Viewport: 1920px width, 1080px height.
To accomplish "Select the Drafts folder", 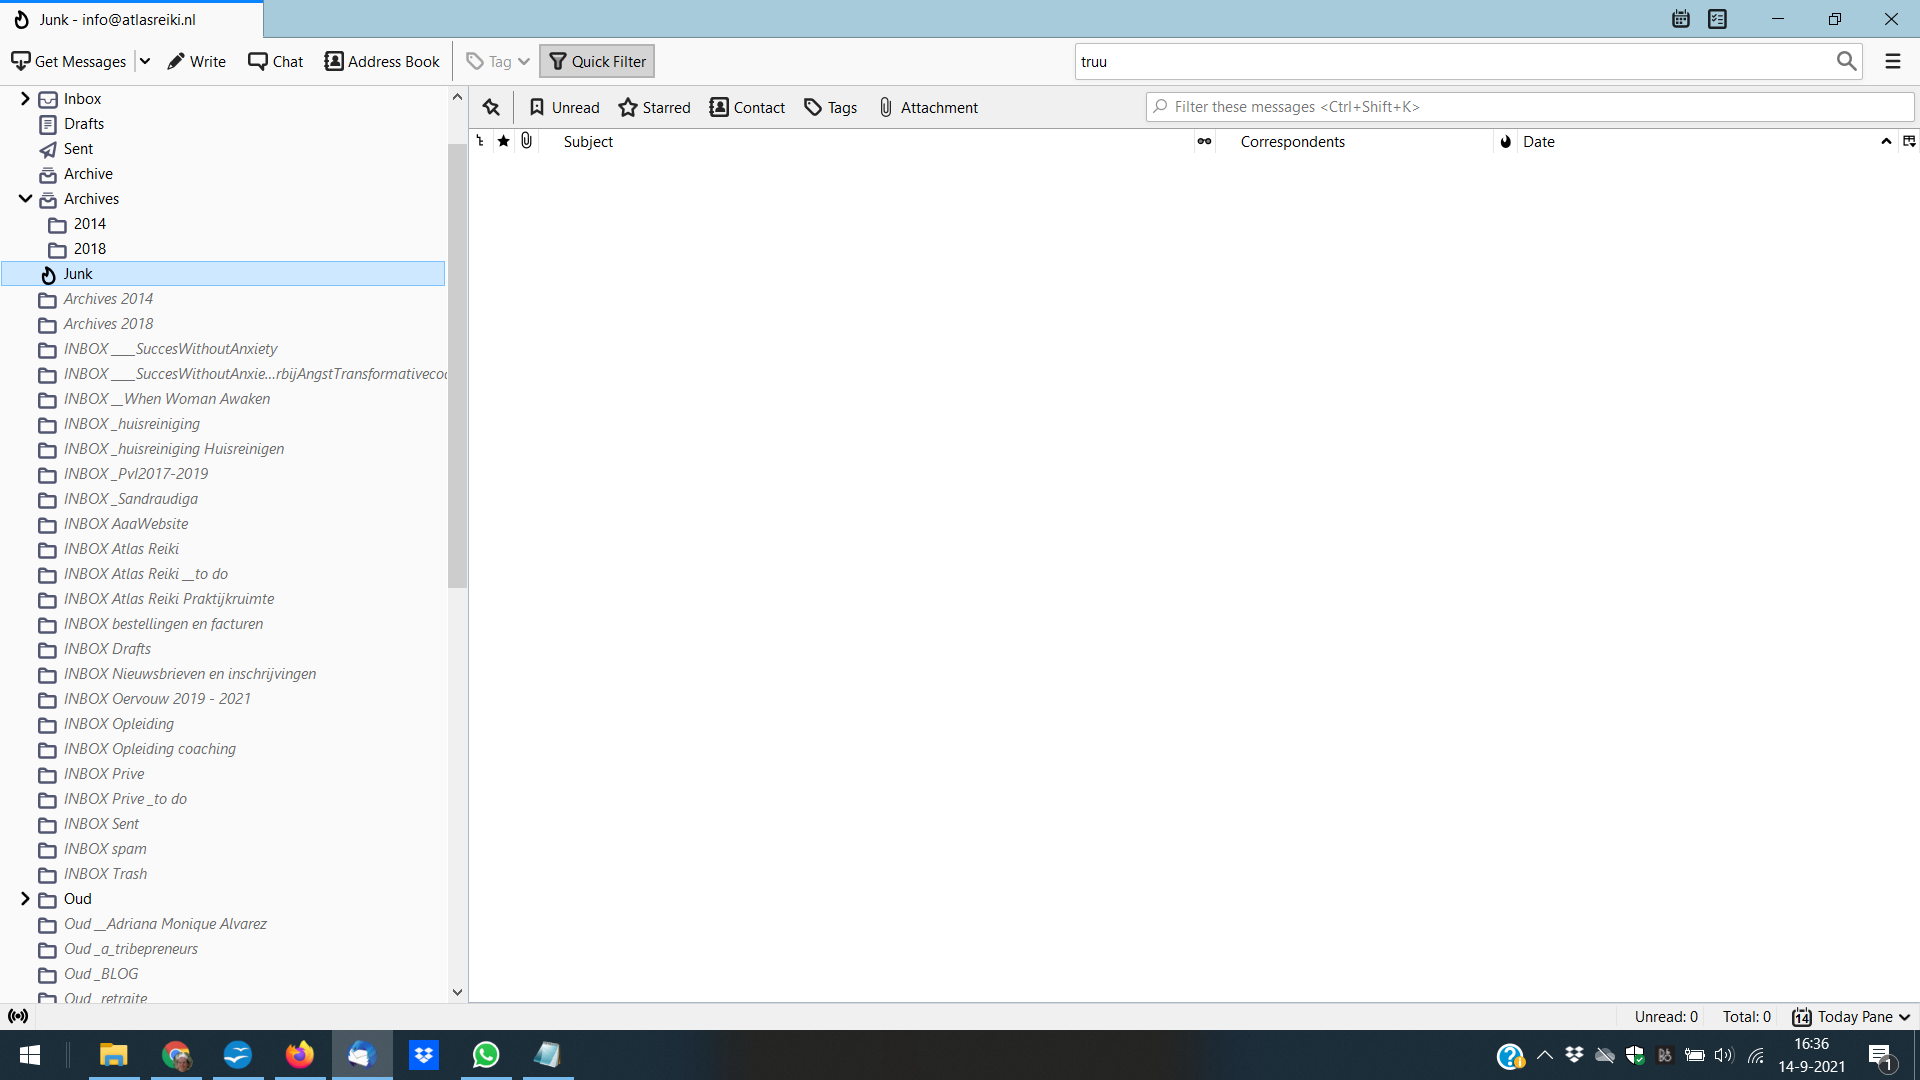I will pyautogui.click(x=84, y=123).
